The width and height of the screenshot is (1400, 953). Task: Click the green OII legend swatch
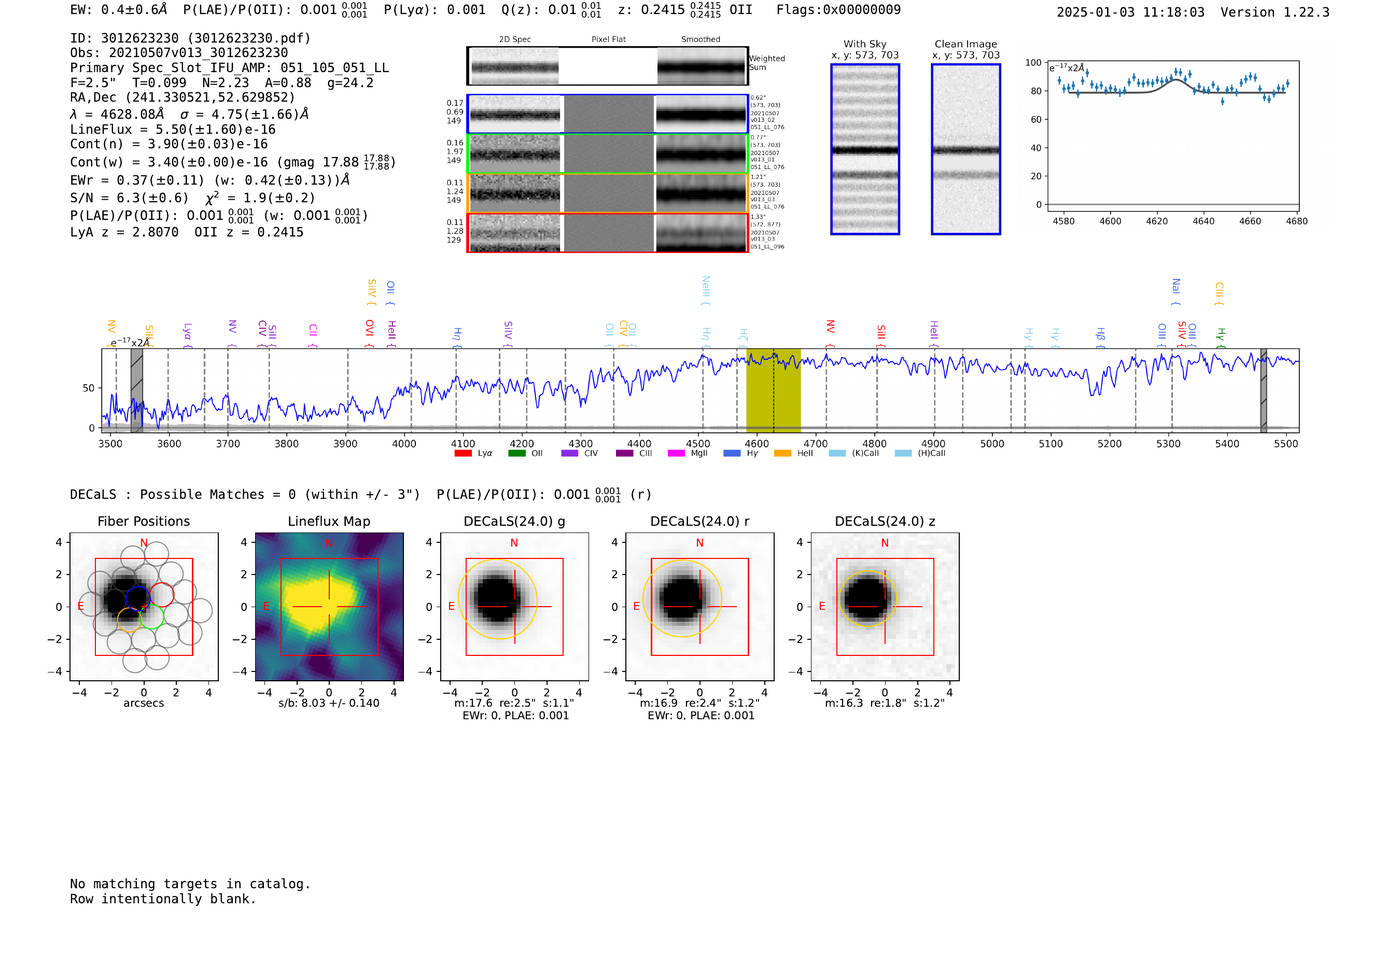[517, 454]
